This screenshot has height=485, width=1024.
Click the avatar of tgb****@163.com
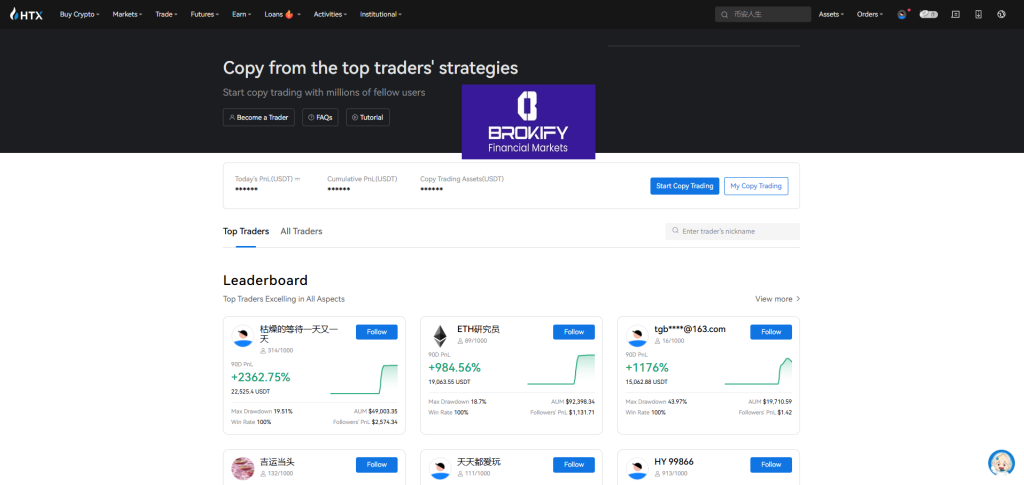pos(637,336)
